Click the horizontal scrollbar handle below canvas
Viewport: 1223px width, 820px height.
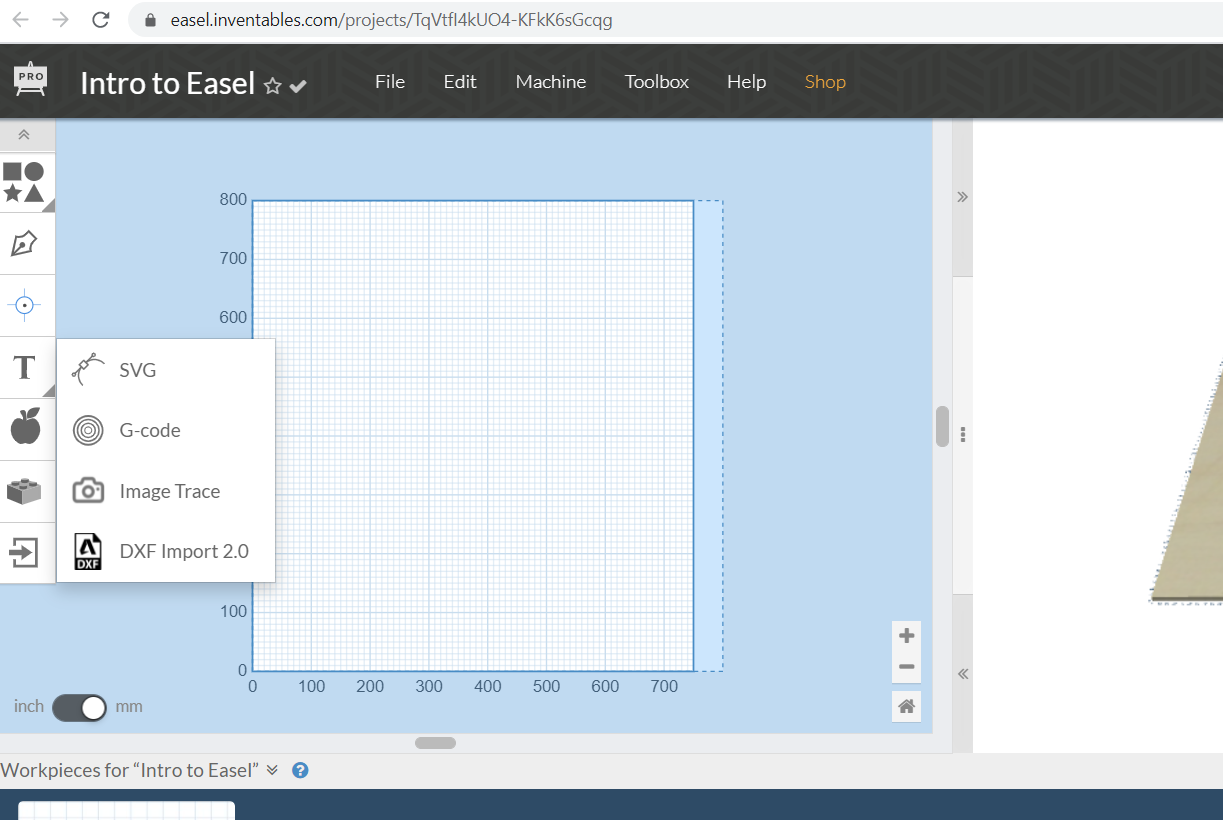point(435,743)
